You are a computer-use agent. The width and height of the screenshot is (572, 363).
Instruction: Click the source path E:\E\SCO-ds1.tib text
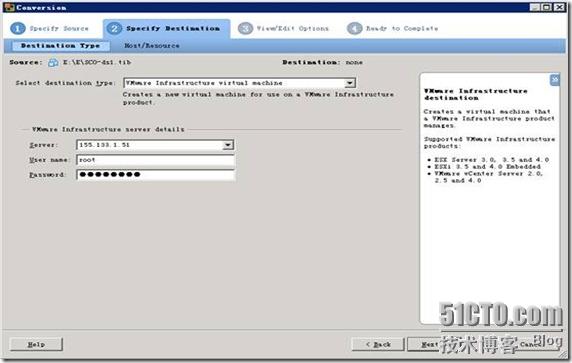tap(97, 62)
